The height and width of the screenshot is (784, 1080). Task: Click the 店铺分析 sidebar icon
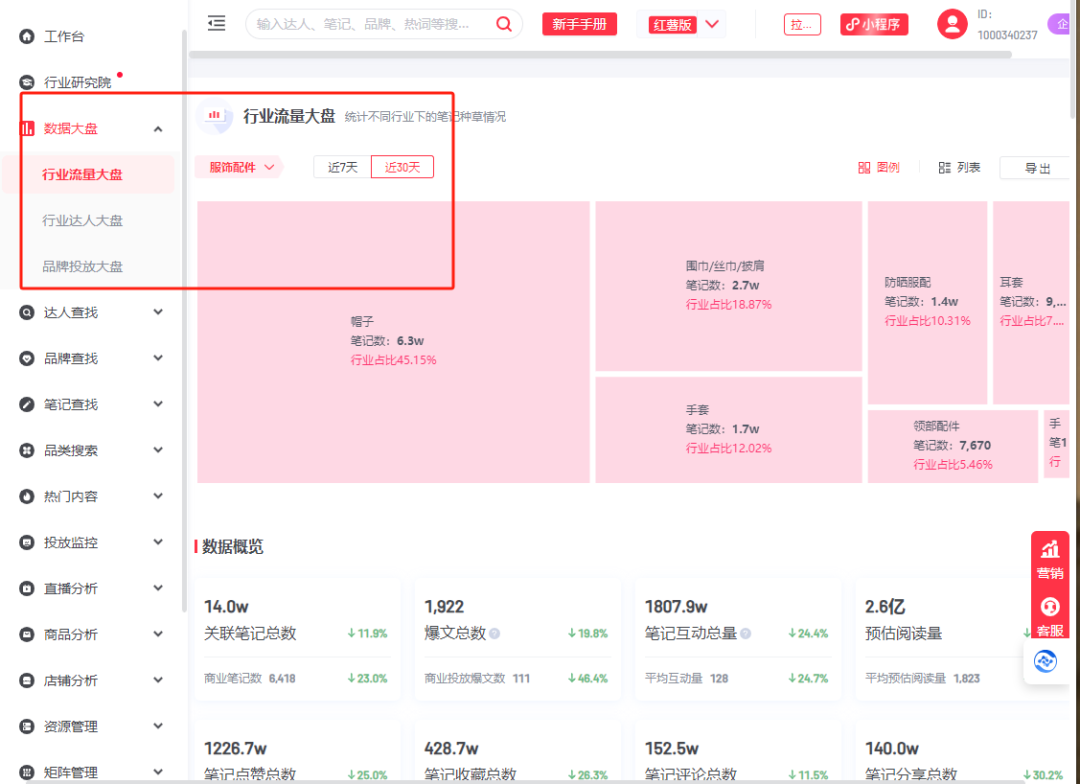(26, 681)
